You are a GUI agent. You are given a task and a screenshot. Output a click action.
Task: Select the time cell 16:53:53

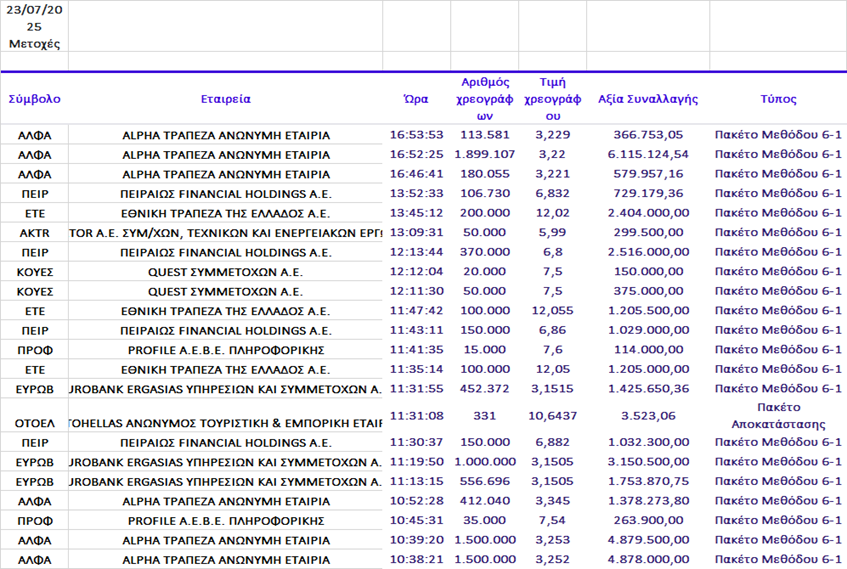coord(416,135)
